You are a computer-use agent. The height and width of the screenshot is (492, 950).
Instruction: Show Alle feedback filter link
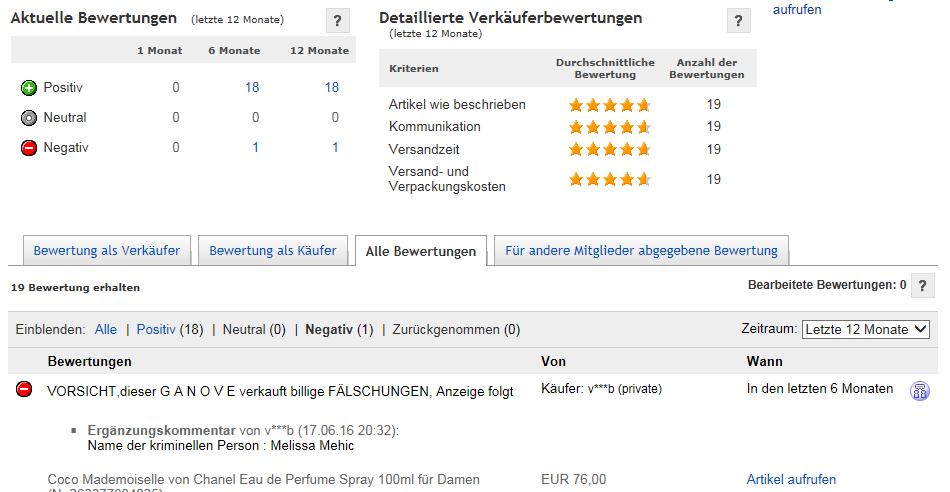point(106,330)
